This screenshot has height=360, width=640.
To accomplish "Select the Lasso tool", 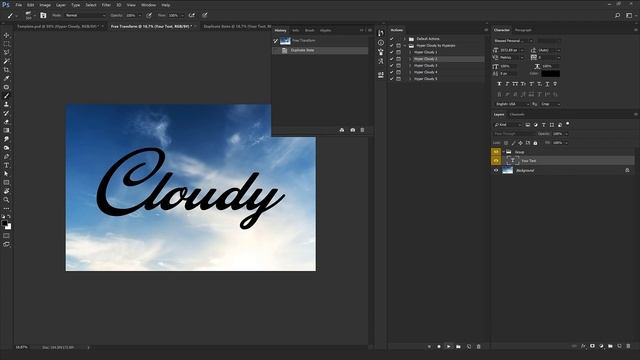I will pyautogui.click(x=6, y=53).
